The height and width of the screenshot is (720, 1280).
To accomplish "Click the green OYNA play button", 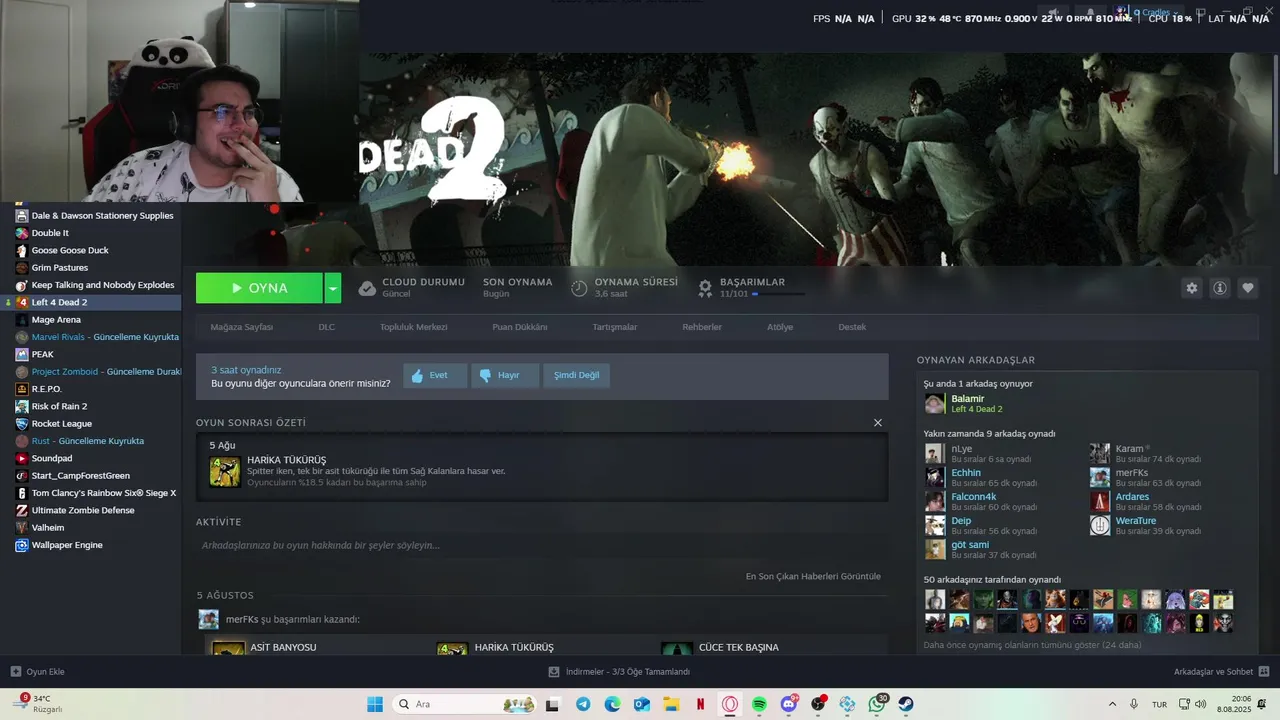I will point(259,288).
